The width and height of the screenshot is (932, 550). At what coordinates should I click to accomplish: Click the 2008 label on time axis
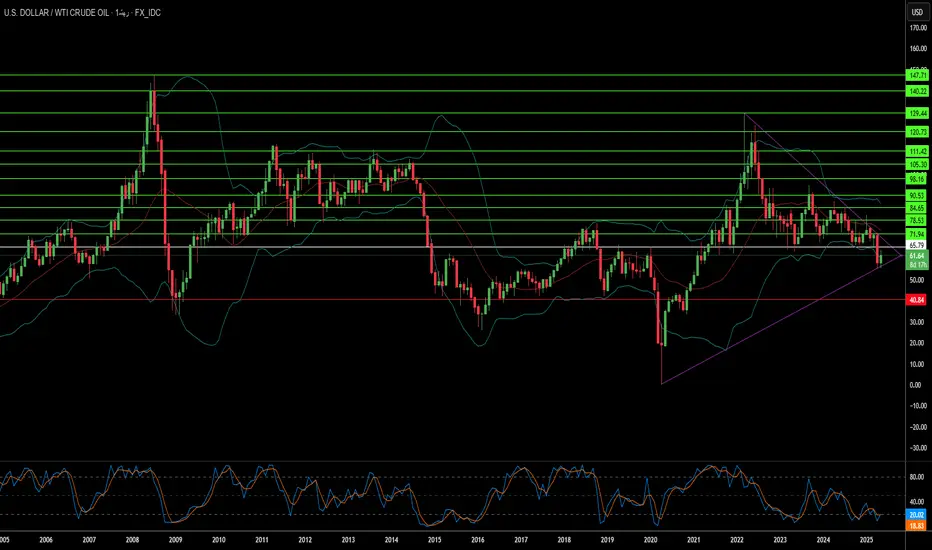132,540
